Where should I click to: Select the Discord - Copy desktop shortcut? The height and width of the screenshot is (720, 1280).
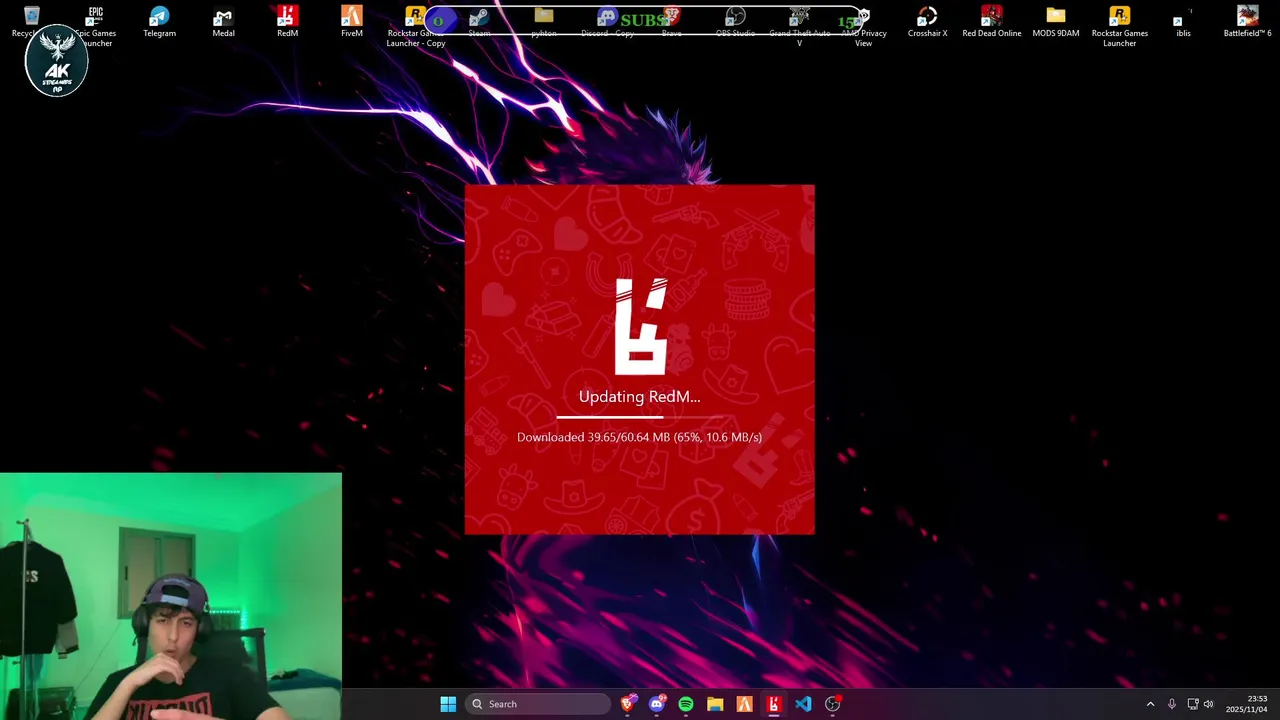[607, 22]
